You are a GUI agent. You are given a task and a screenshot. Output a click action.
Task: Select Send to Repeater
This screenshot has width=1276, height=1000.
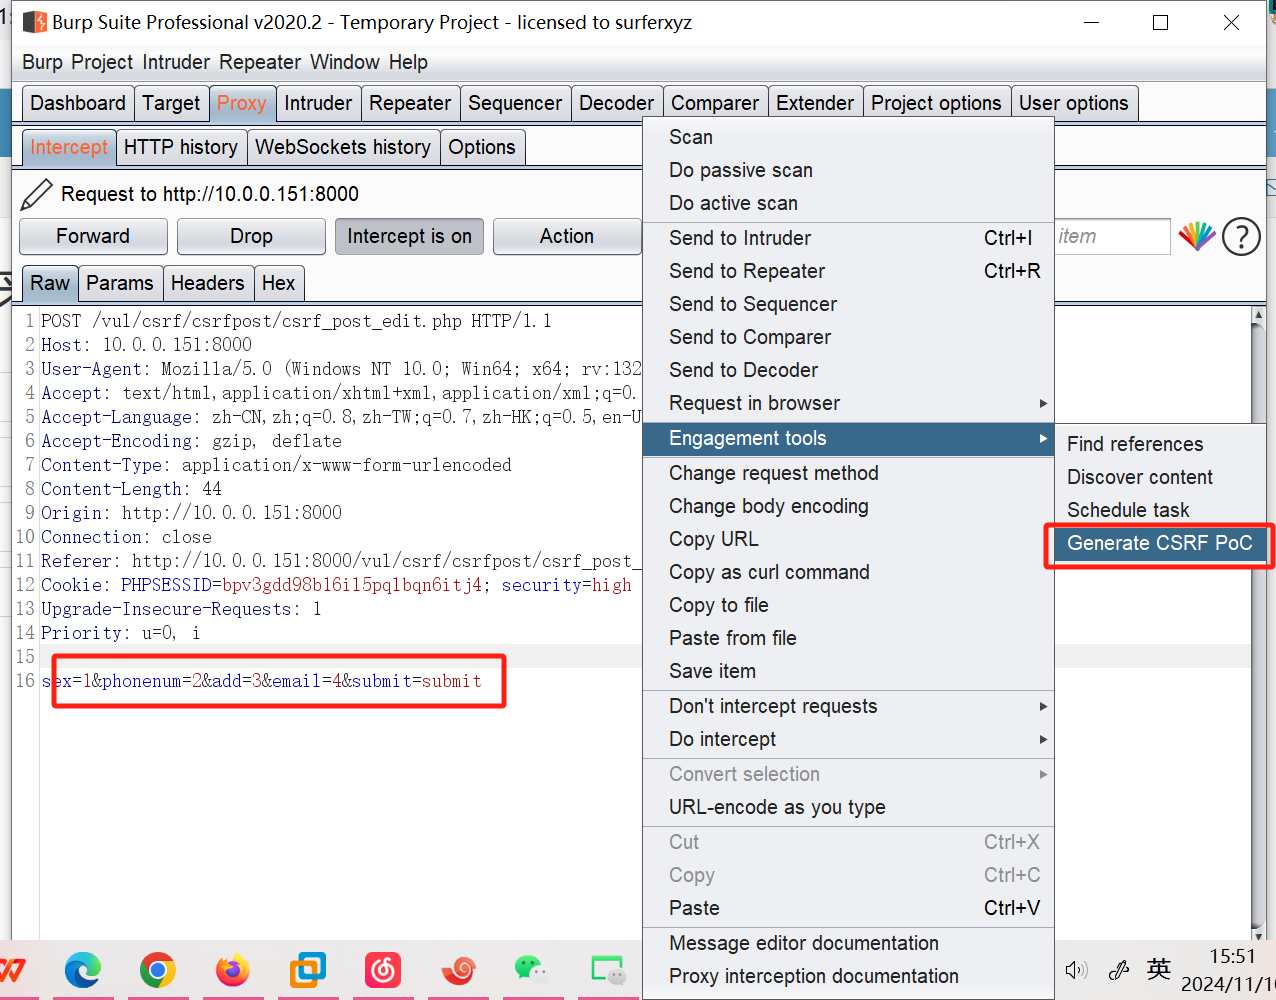848,271
